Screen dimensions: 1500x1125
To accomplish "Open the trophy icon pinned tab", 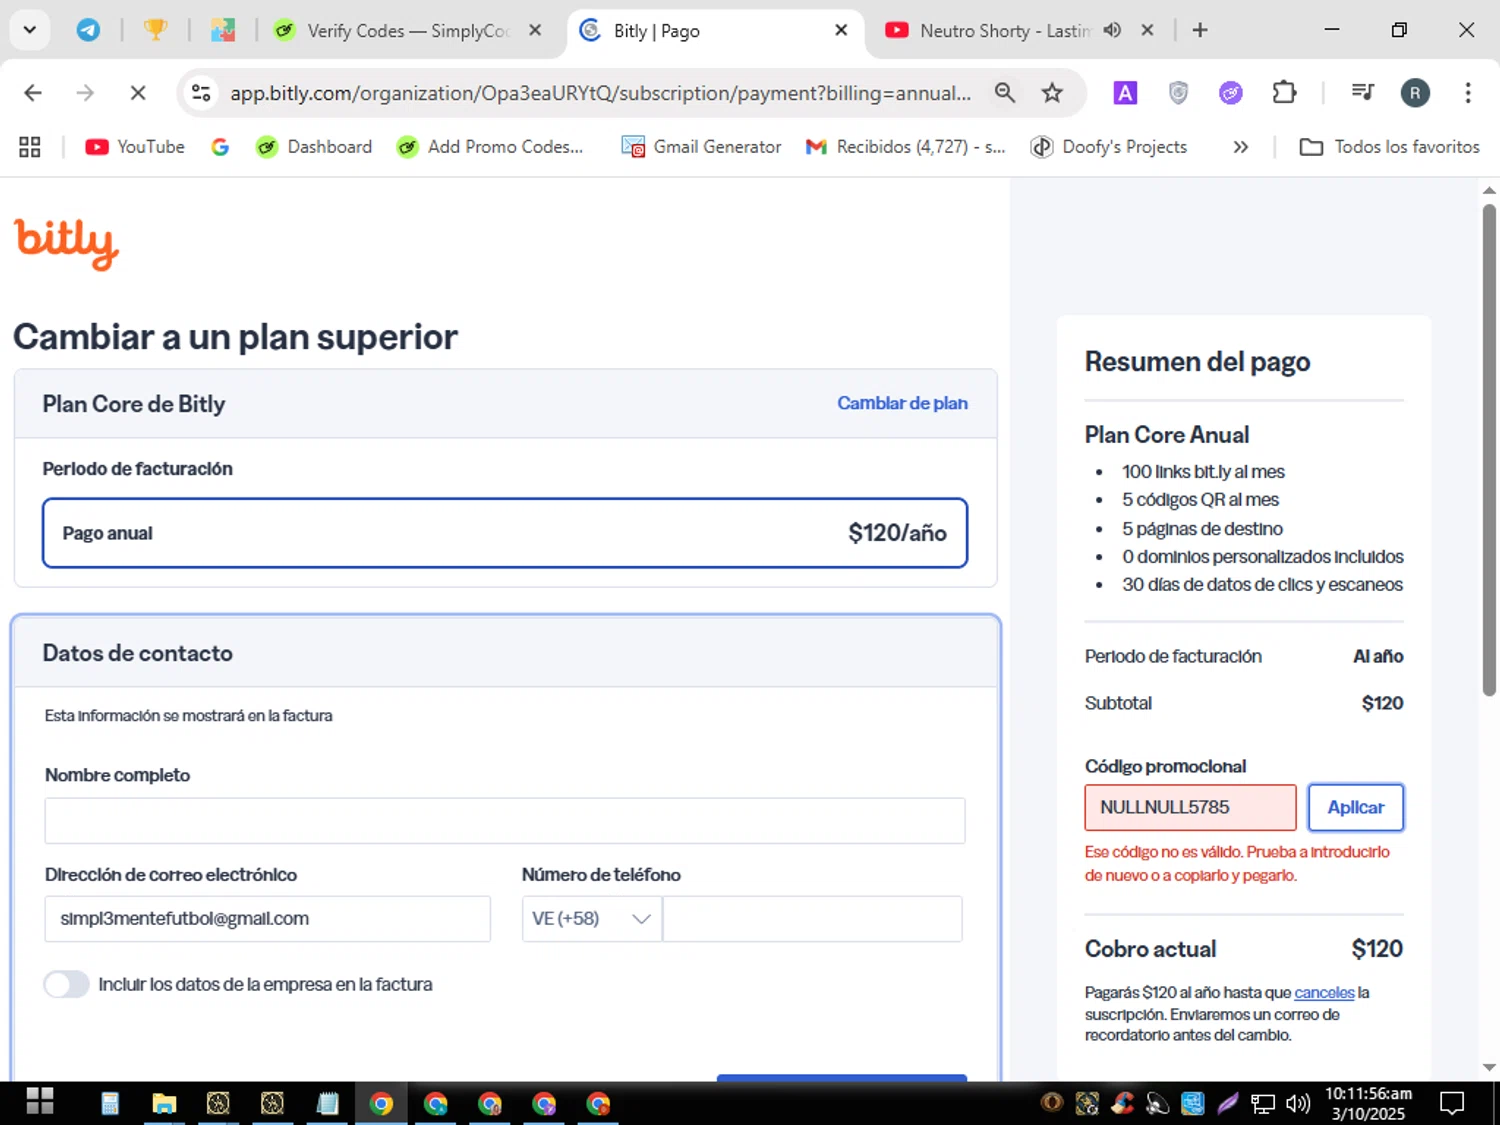I will (x=155, y=30).
